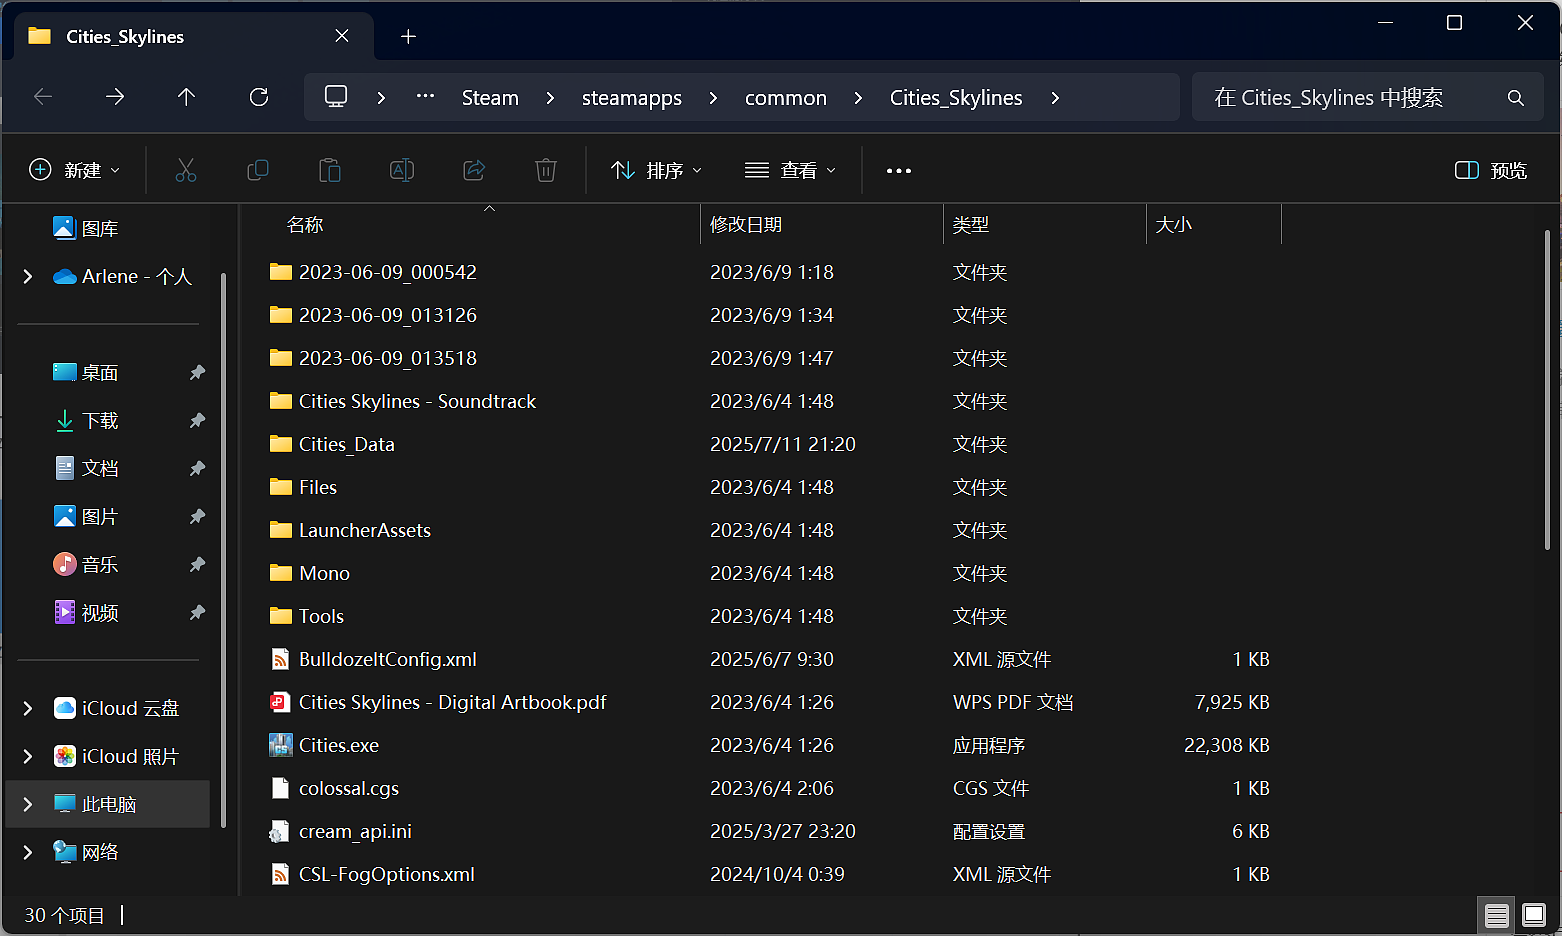Screen dimensions: 1562x936
Task: Open the See more three-dots menu
Action: click(899, 171)
